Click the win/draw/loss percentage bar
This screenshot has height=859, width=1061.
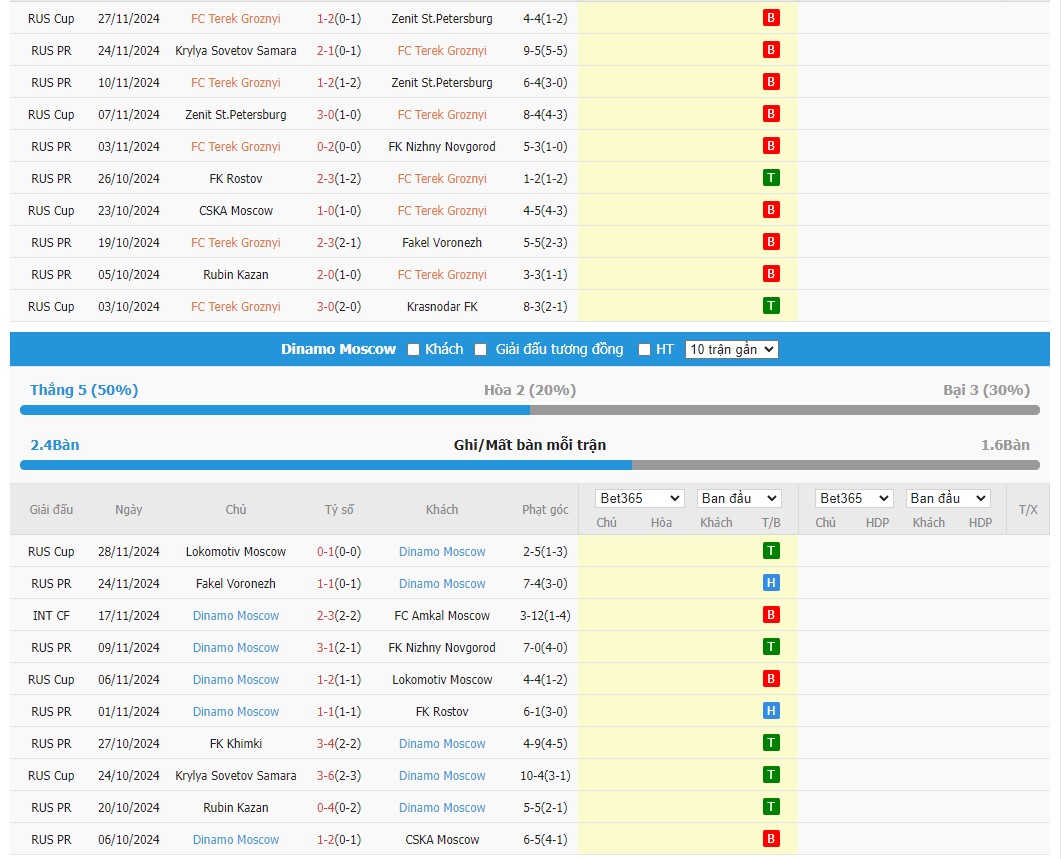pos(530,410)
